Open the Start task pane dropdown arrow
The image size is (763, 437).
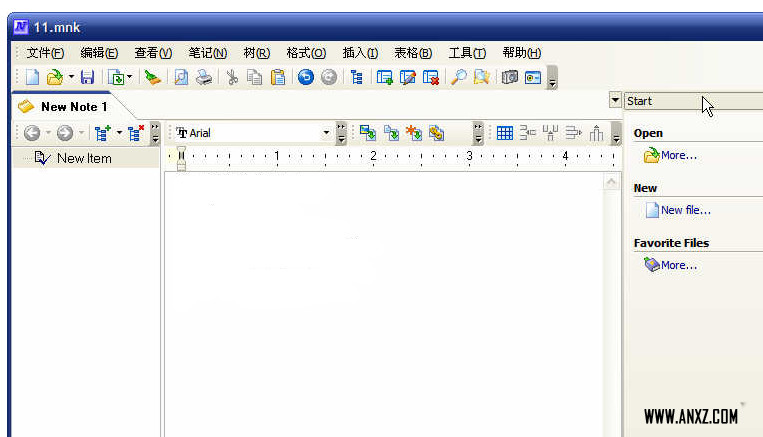(615, 101)
